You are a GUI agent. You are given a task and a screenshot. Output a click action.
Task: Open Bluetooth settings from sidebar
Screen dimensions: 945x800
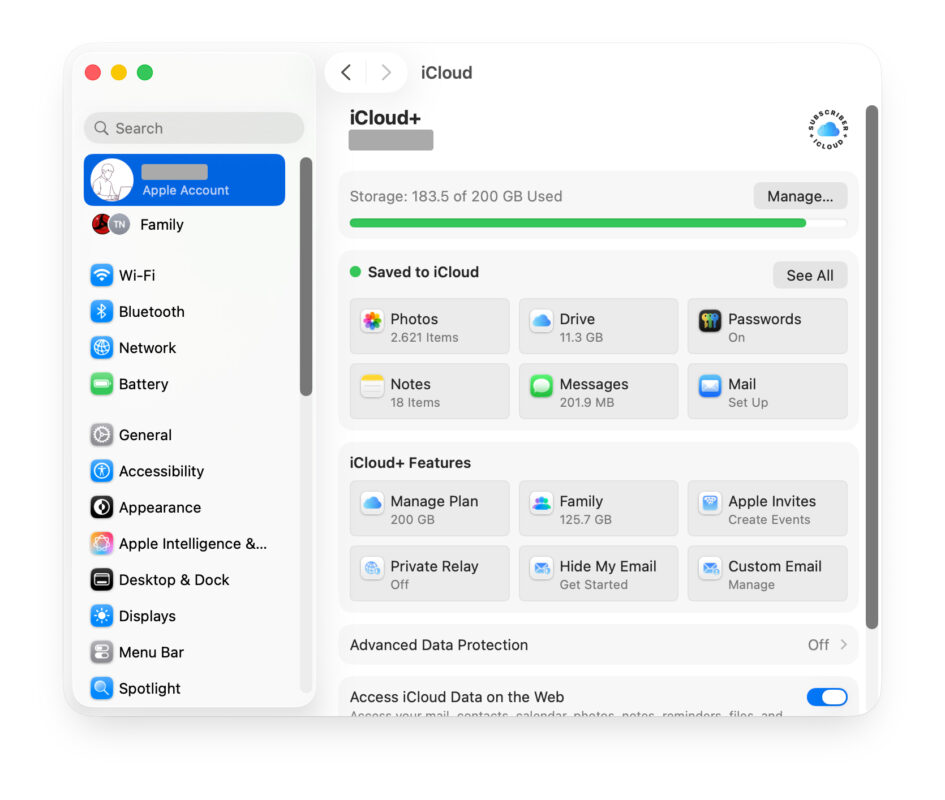[x=149, y=311]
